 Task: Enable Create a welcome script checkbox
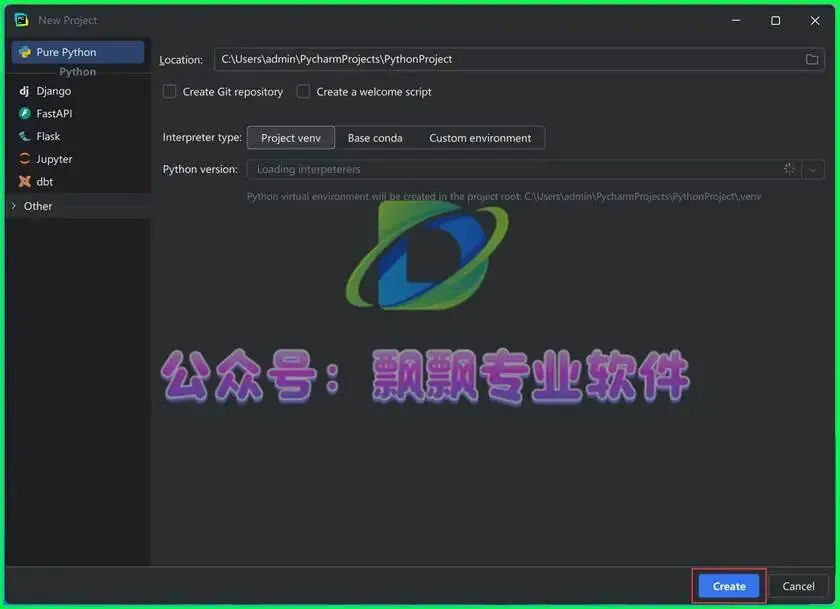pos(303,92)
